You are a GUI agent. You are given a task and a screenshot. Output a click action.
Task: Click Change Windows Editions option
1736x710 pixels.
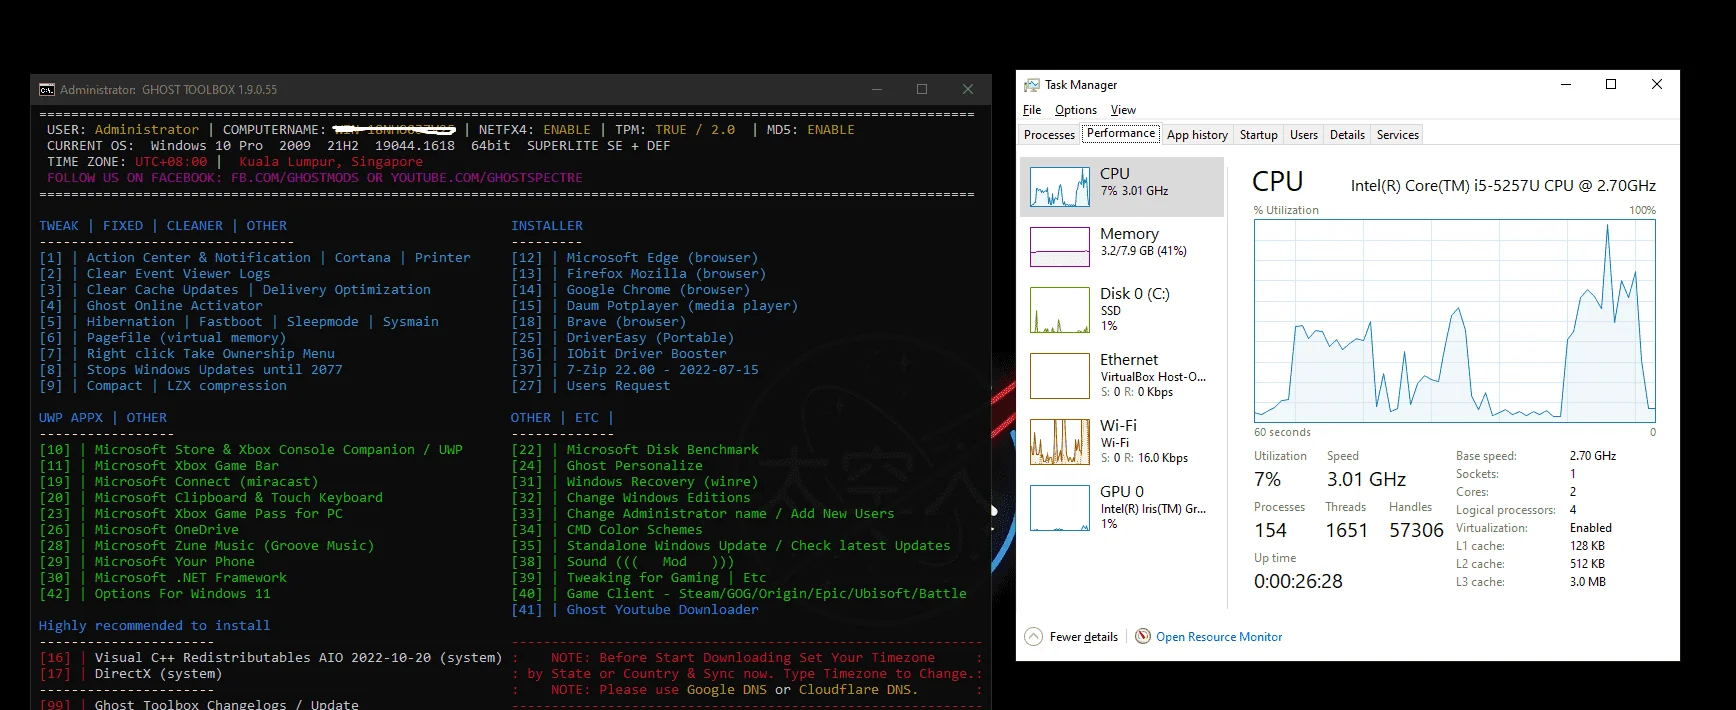[x=631, y=497]
